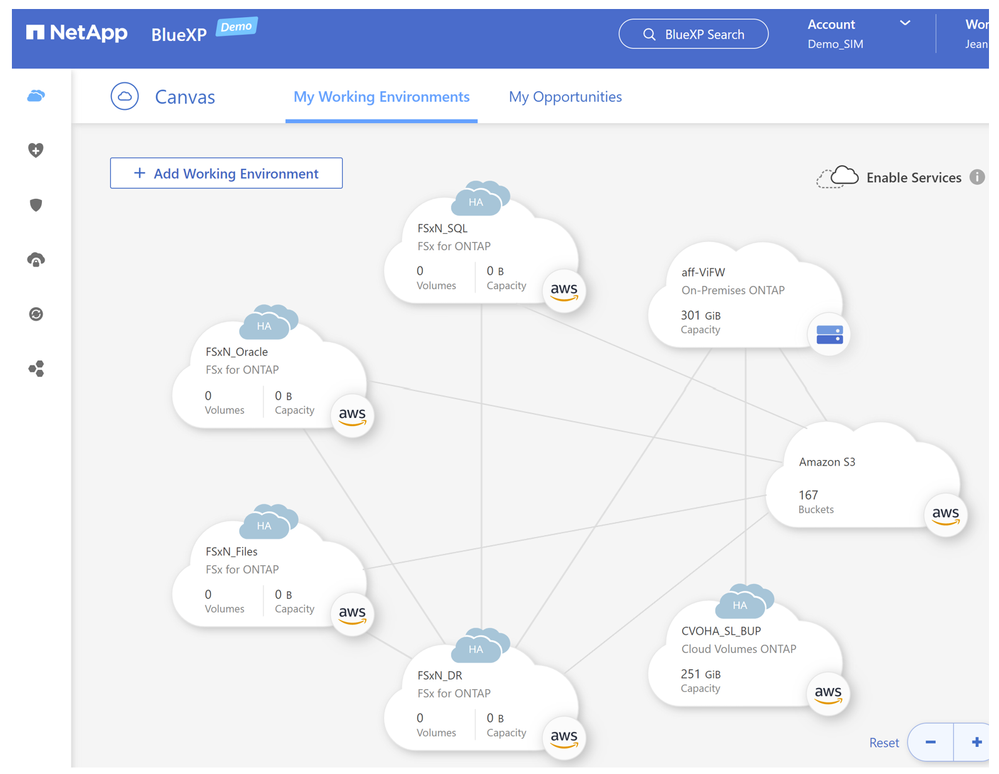Click the Health heart-plus sidebar icon
This screenshot has width=999, height=774.
[36, 150]
